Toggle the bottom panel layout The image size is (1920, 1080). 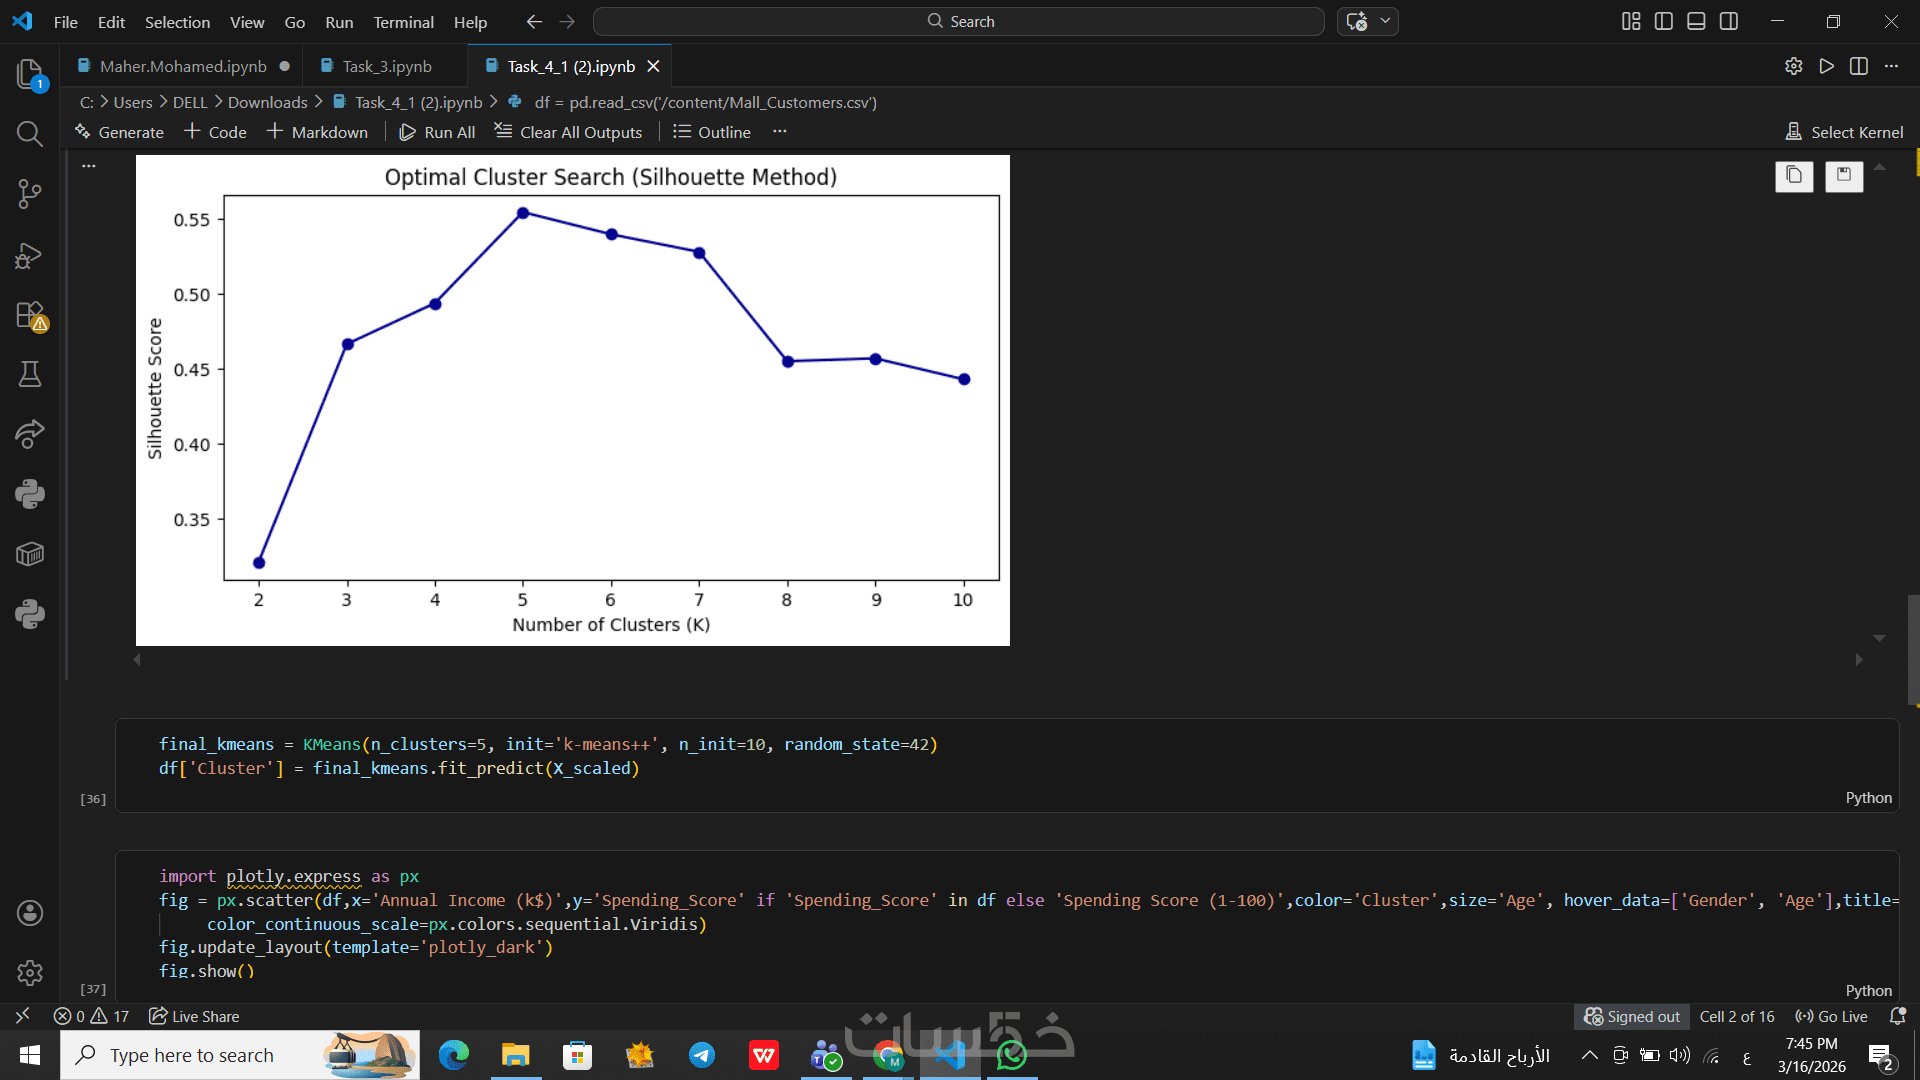(1696, 21)
